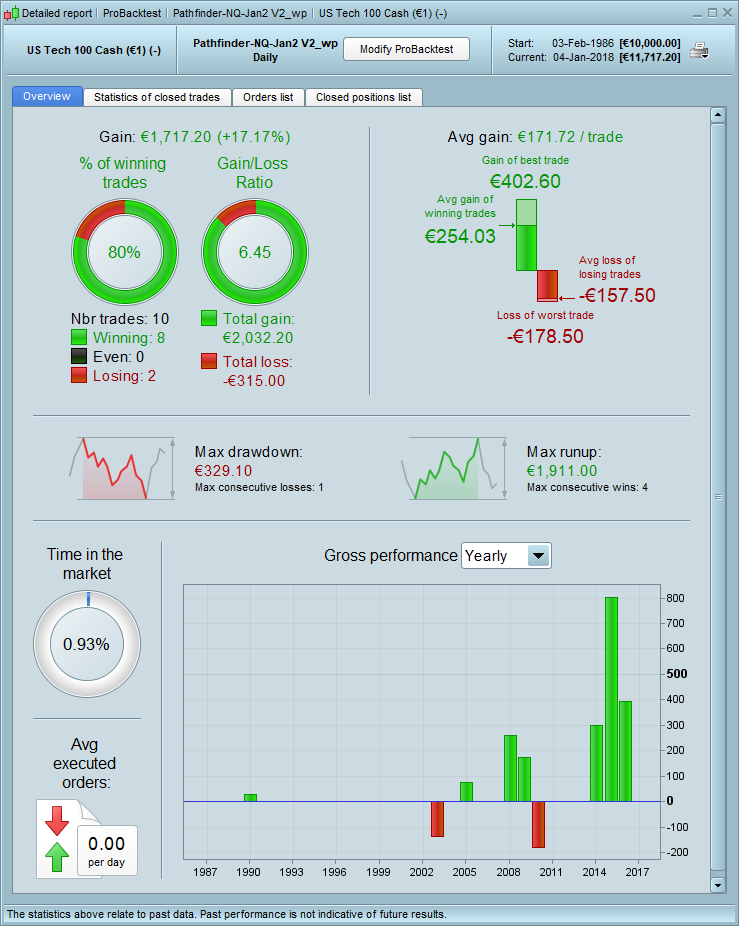The height and width of the screenshot is (926, 739).
Task: Click the red loss bar at 2003
Action: coord(437,819)
